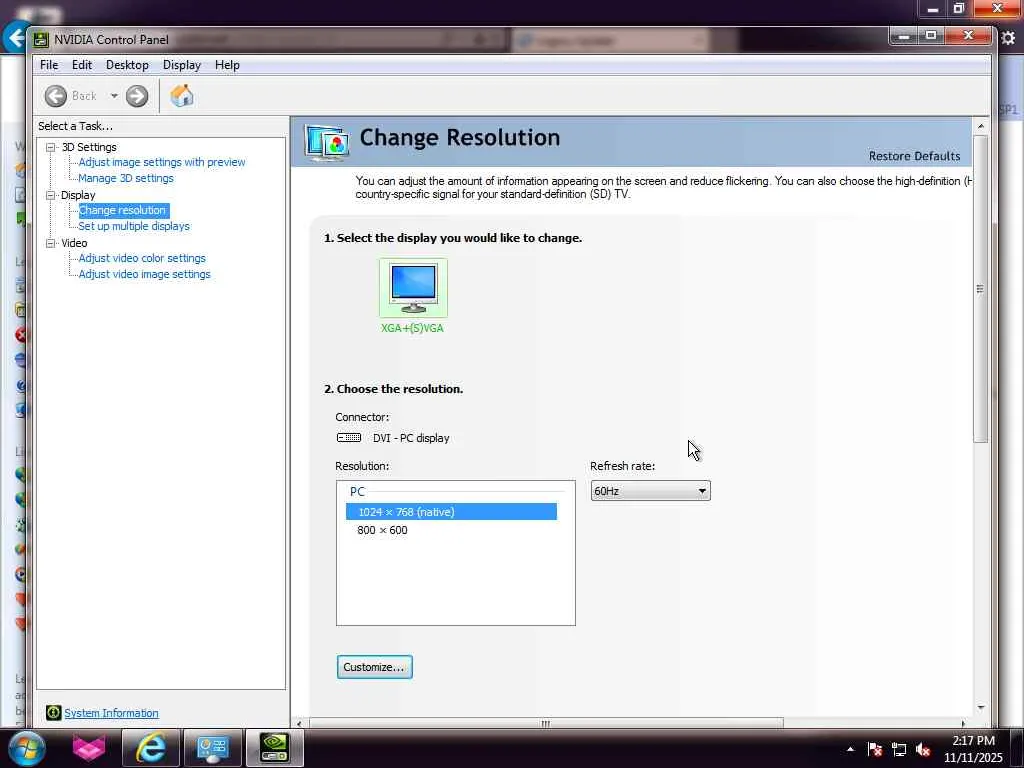
Task: Collapse the Display tree node
Action: tap(50, 195)
